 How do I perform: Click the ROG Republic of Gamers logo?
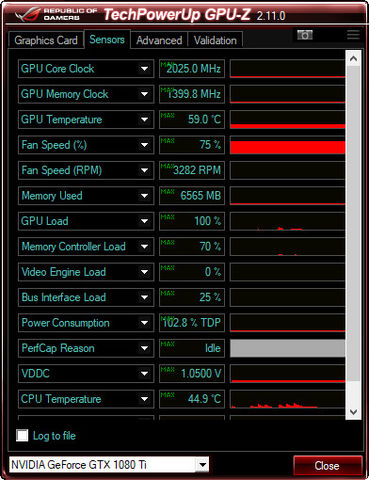point(56,14)
